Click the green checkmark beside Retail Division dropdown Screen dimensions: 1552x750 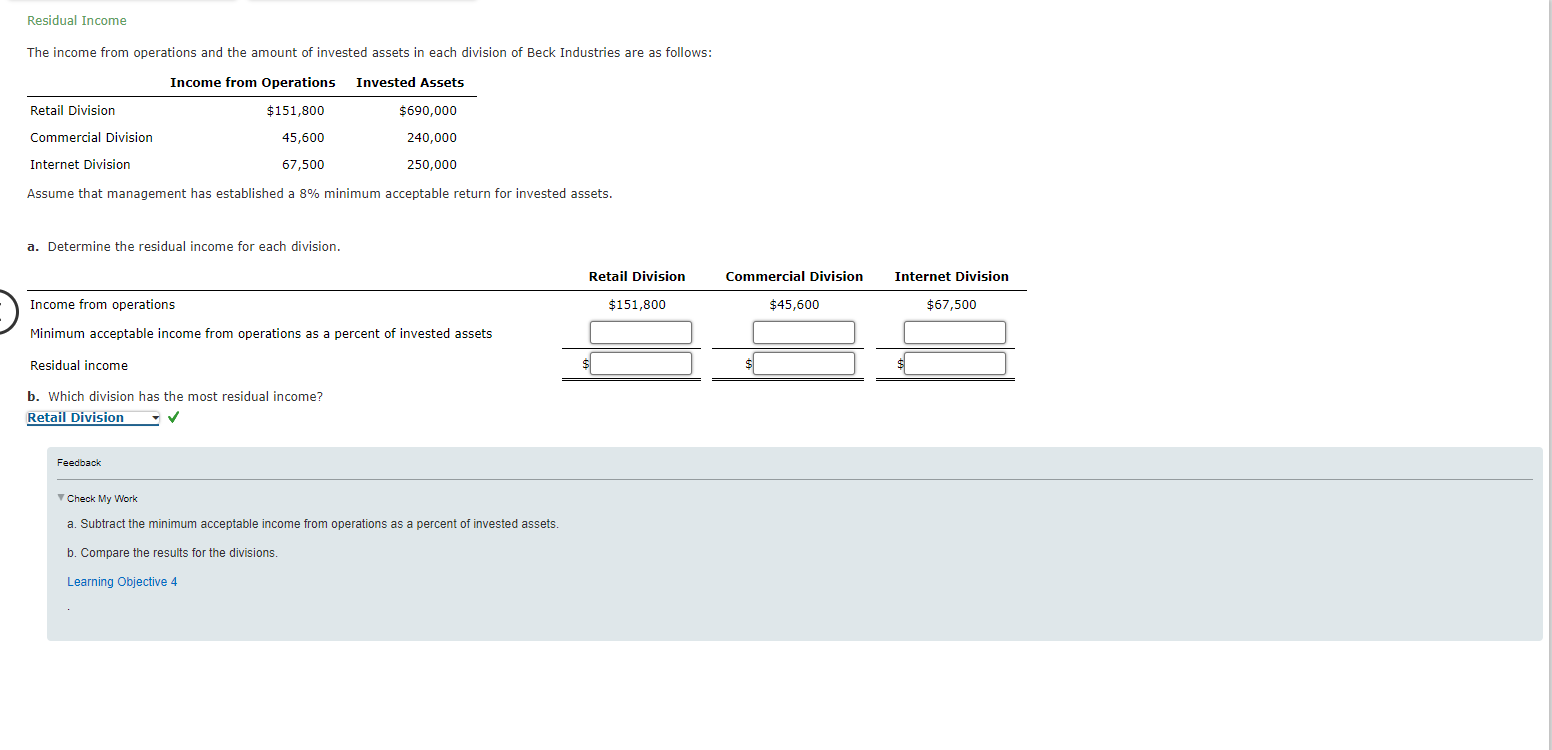click(x=172, y=417)
